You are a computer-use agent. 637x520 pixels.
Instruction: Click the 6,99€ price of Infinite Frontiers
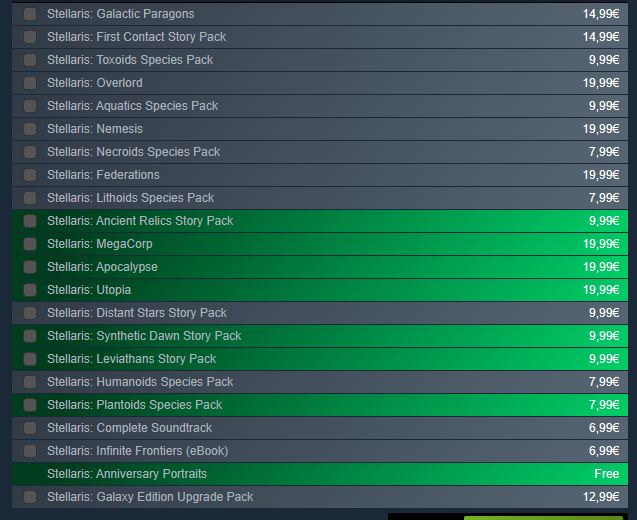pyautogui.click(x=604, y=451)
